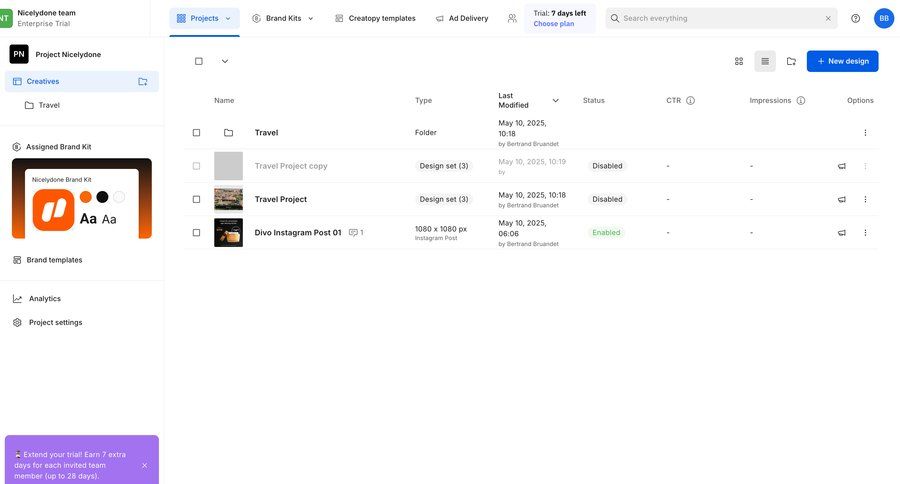Open options menu for Travel folder
This screenshot has width=900, height=484.
pyautogui.click(x=865, y=133)
